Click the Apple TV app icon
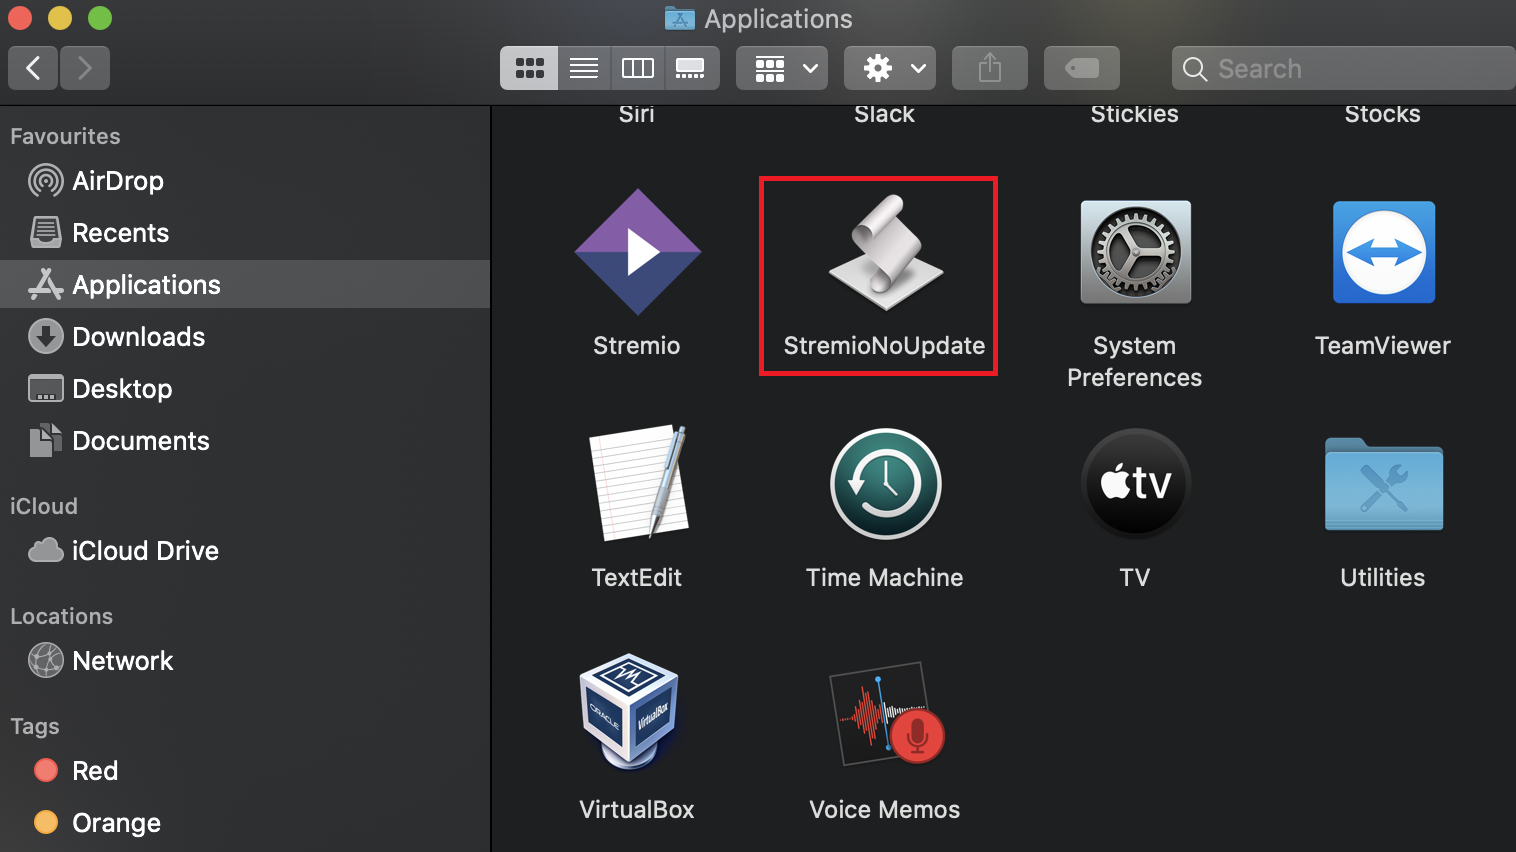Viewport: 1516px width, 852px height. point(1135,484)
